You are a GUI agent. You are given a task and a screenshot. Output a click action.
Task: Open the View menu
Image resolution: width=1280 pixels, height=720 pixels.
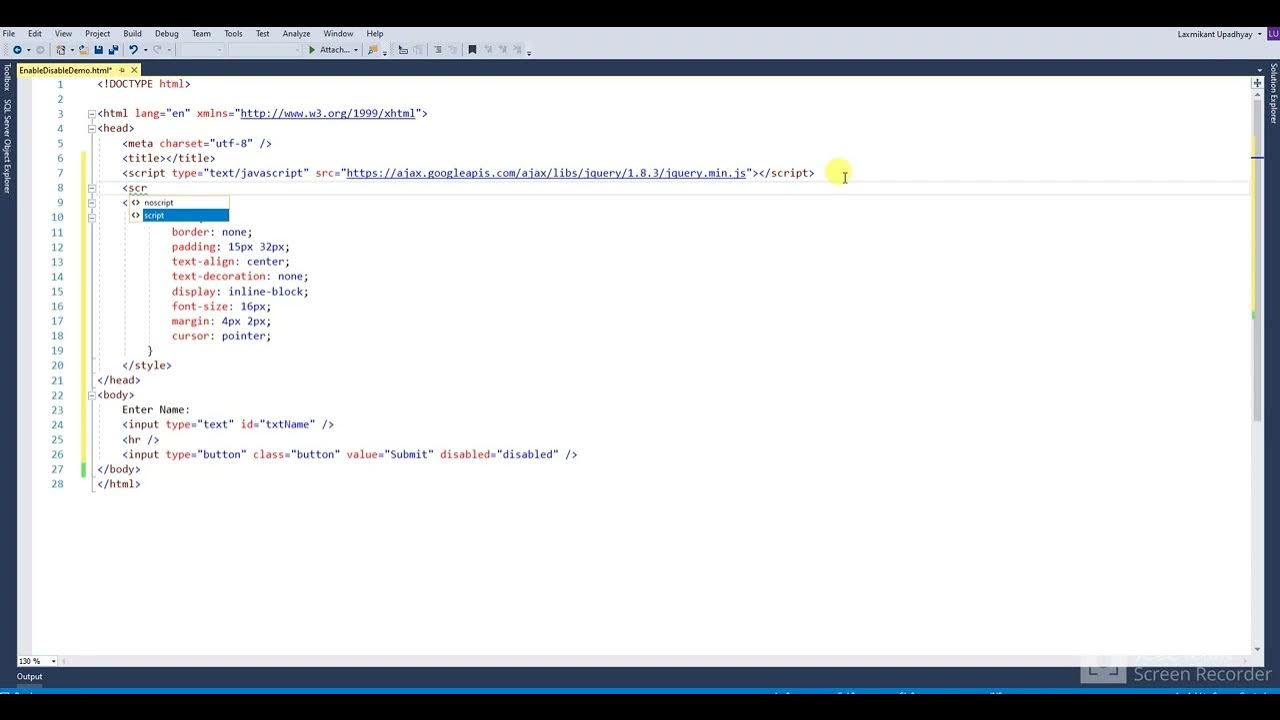click(63, 34)
